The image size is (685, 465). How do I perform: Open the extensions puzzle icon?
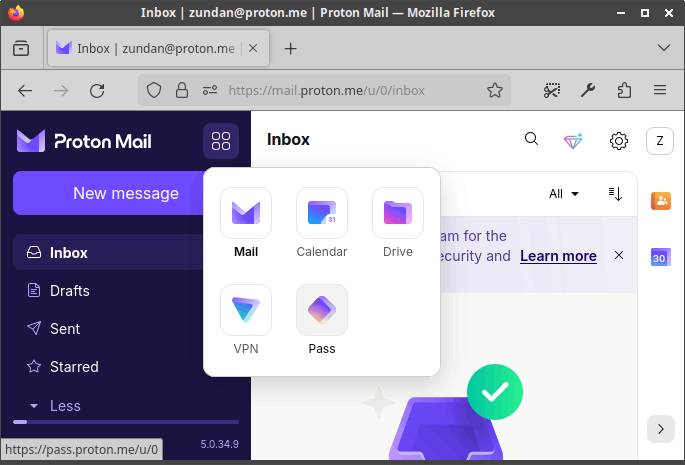pos(624,90)
